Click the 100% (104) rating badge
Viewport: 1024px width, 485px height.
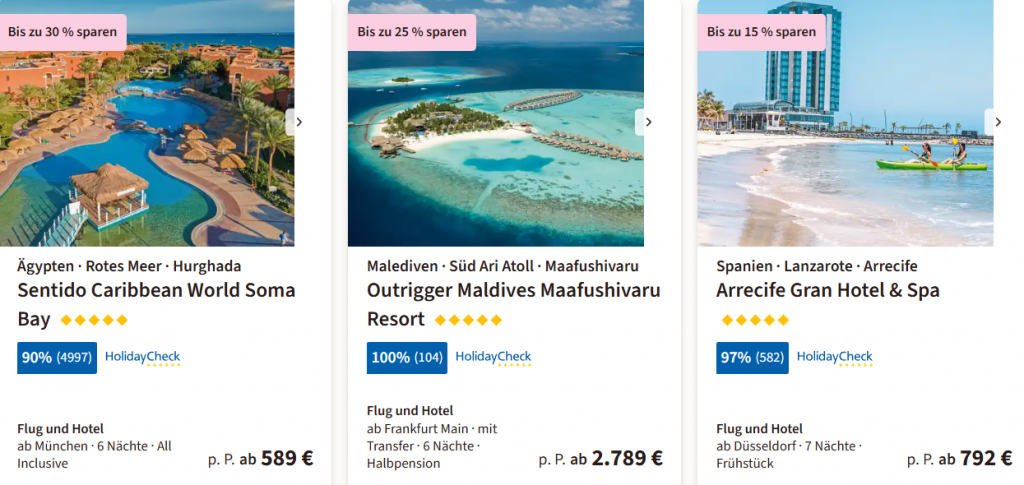tap(406, 357)
